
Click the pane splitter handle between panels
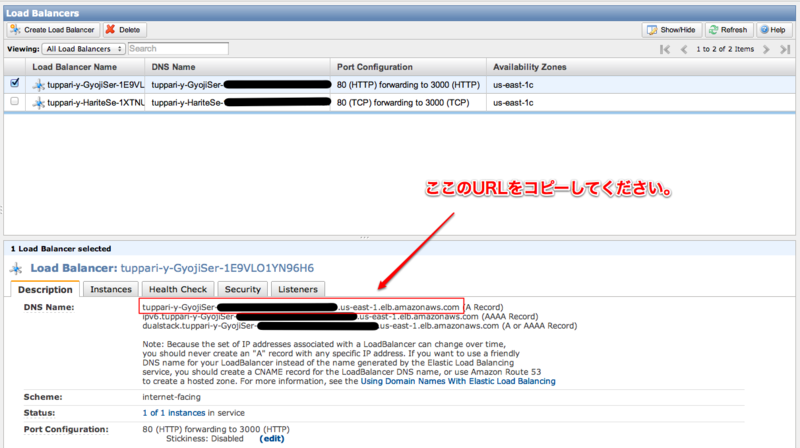(x=364, y=237)
